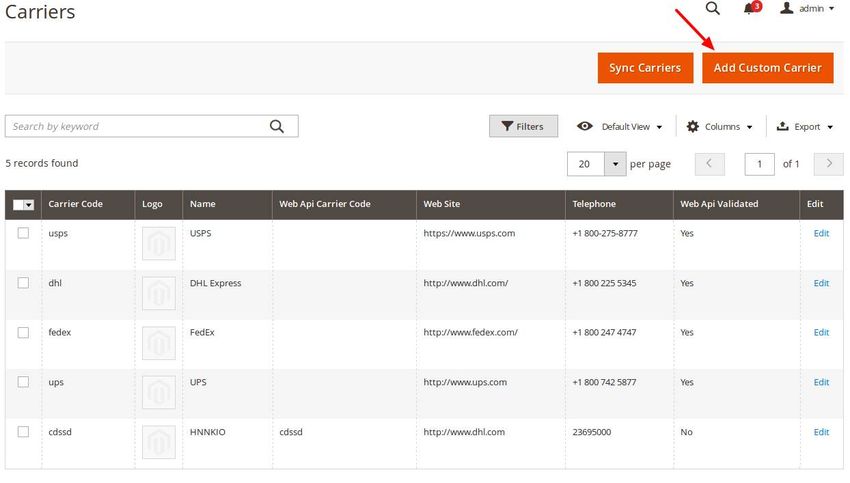Screen dimensions: 850x483
Task: Click the Sync Carriers button
Action: click(x=645, y=68)
